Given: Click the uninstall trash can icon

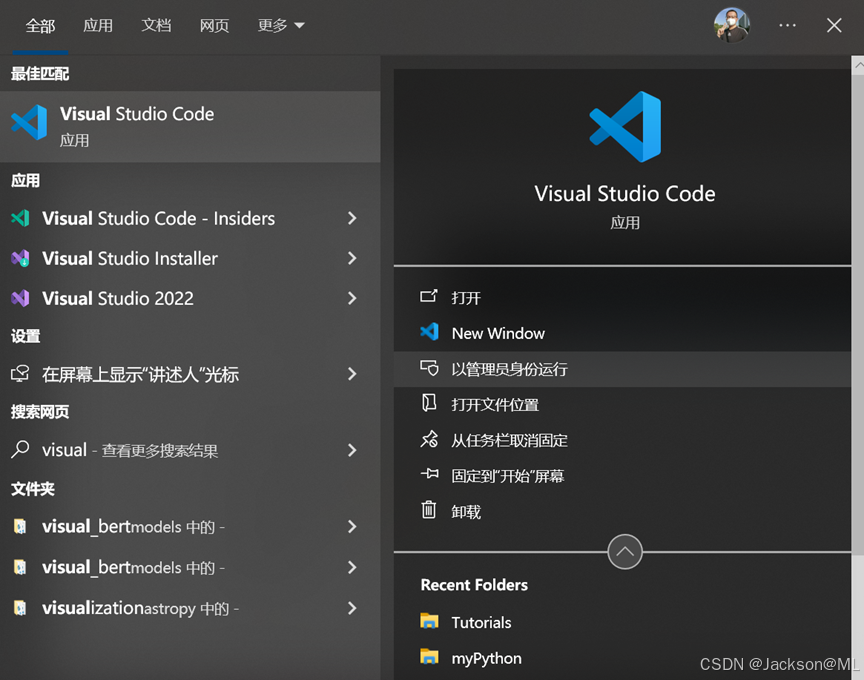Looking at the screenshot, I should coord(429,510).
